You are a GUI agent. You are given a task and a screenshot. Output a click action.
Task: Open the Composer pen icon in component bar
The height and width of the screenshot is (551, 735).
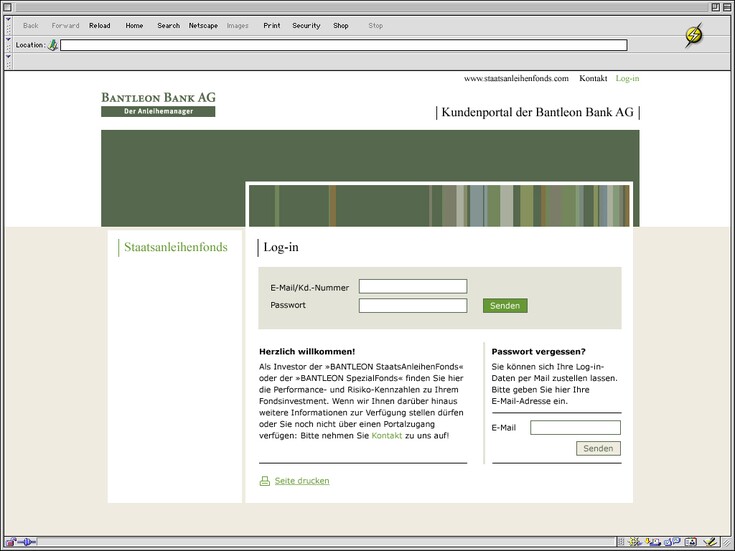(x=710, y=542)
